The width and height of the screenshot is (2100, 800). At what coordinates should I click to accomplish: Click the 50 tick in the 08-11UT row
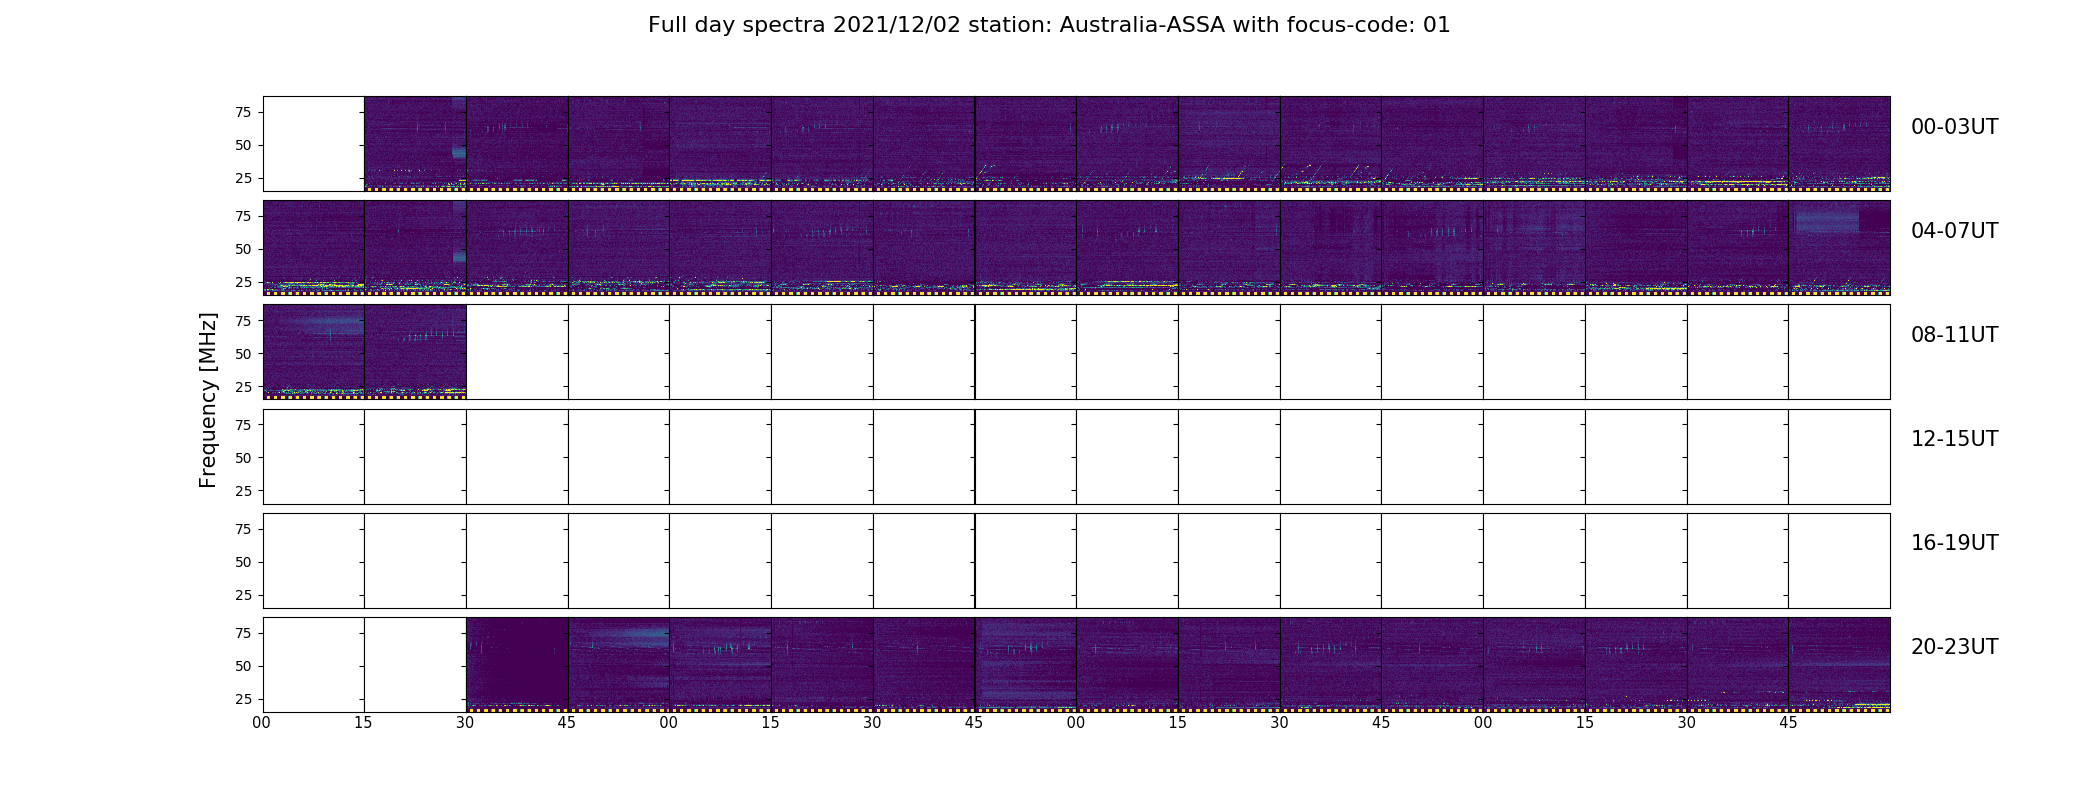pos(243,354)
